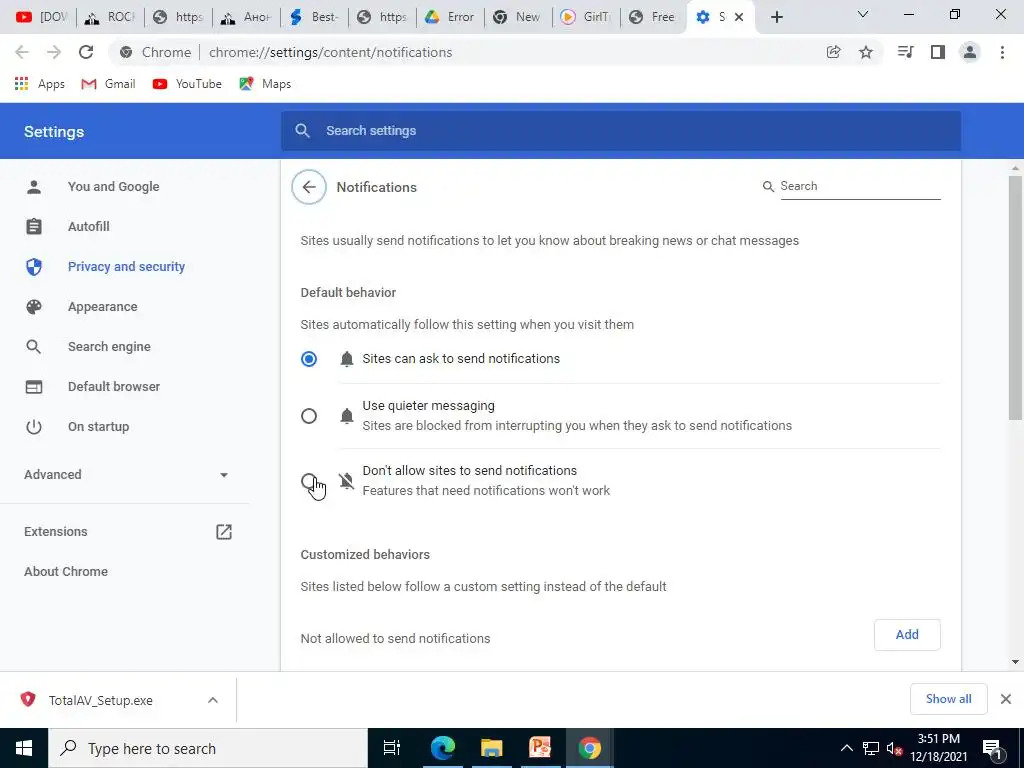Open the notification center icon
The image size is (1024, 768).
pos(993,748)
